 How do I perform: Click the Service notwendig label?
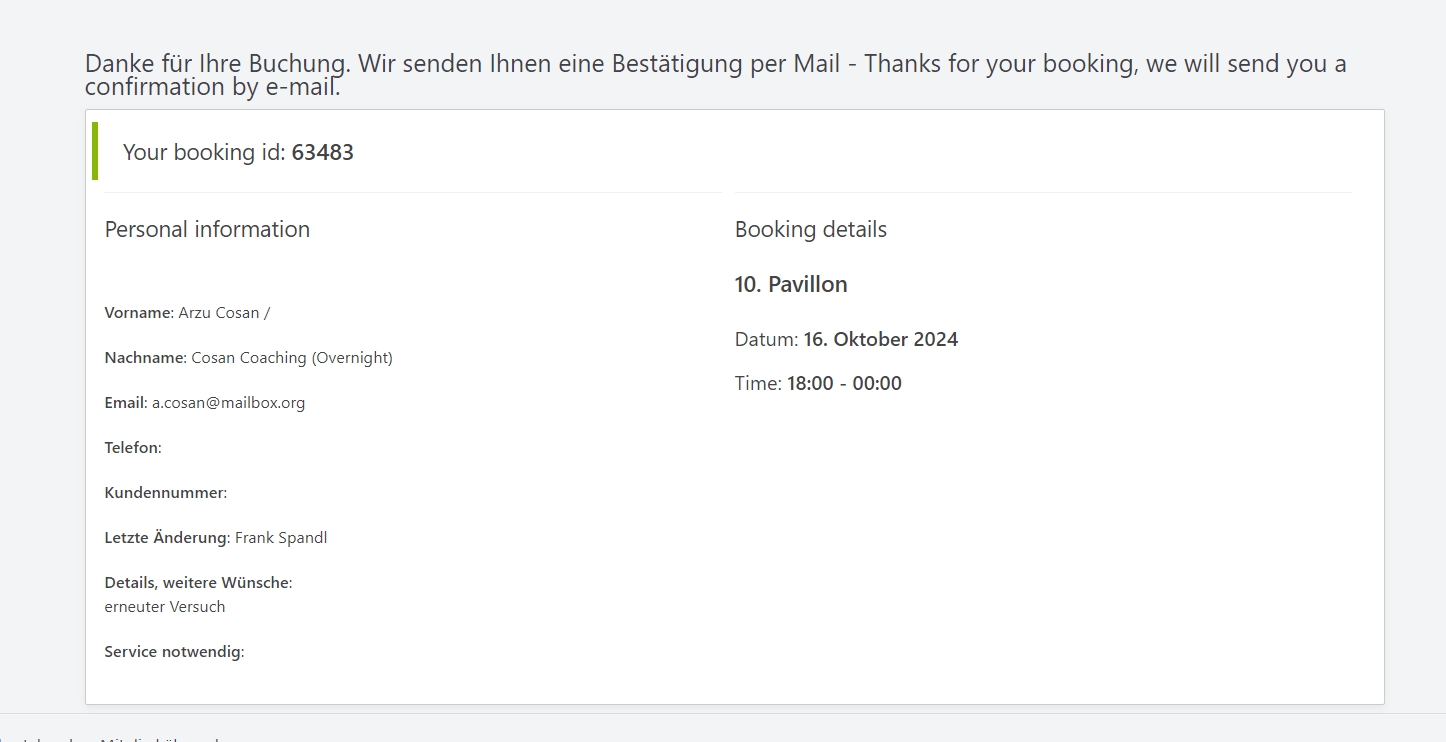[x=174, y=652]
